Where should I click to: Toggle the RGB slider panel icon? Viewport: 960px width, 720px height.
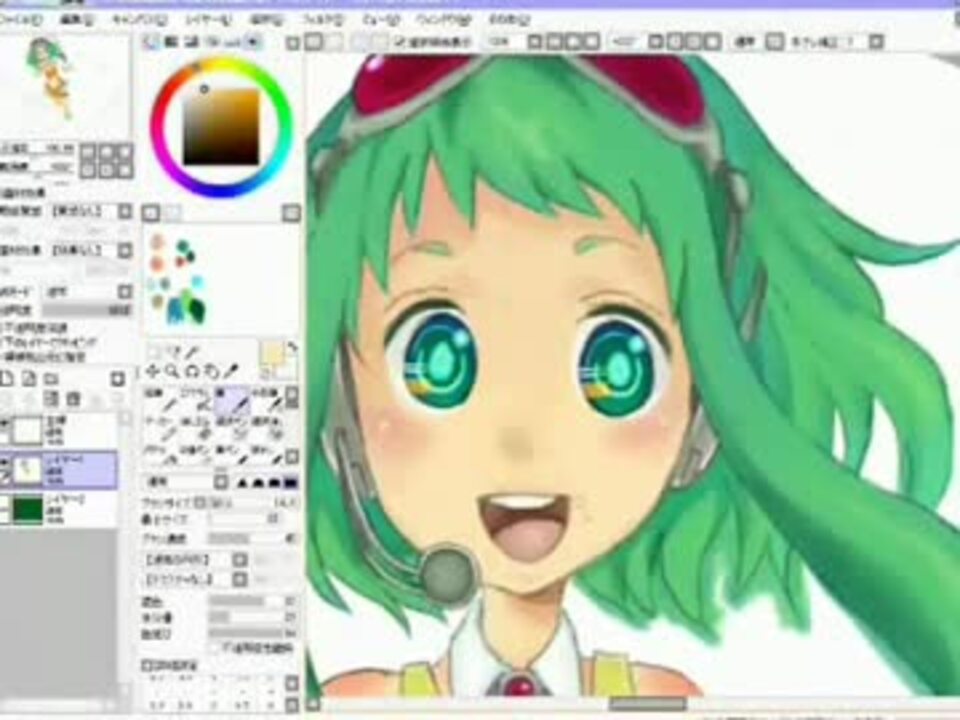coord(171,42)
